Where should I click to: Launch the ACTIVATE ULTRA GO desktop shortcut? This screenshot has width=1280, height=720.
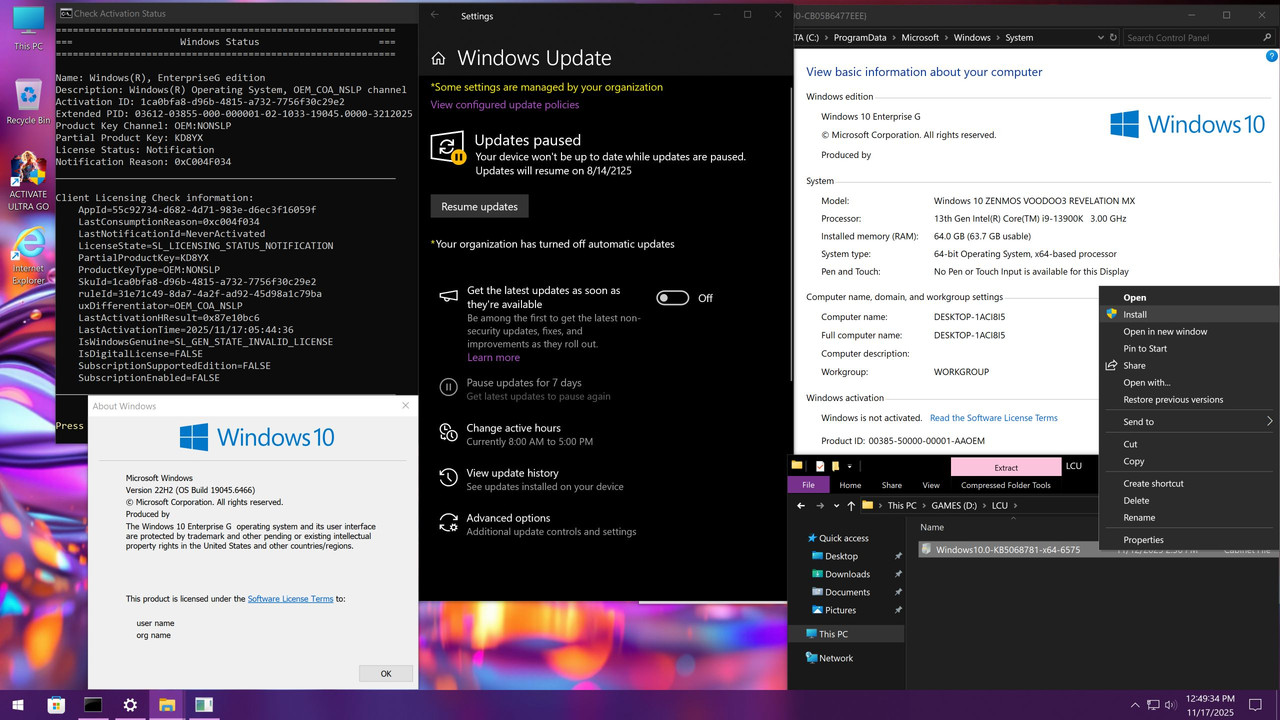pyautogui.click(x=28, y=182)
